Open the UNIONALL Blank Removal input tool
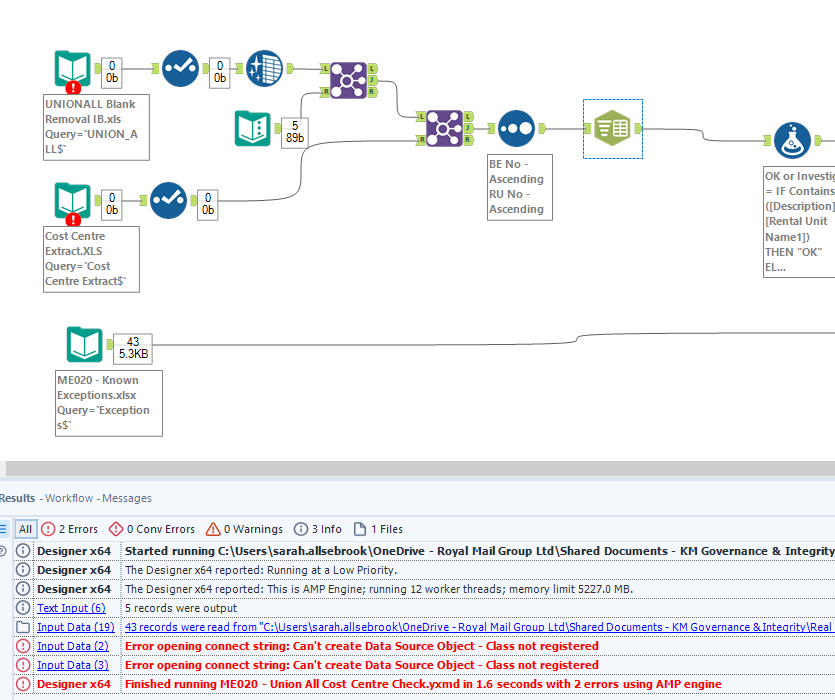This screenshot has width=835, height=700. tap(73, 69)
